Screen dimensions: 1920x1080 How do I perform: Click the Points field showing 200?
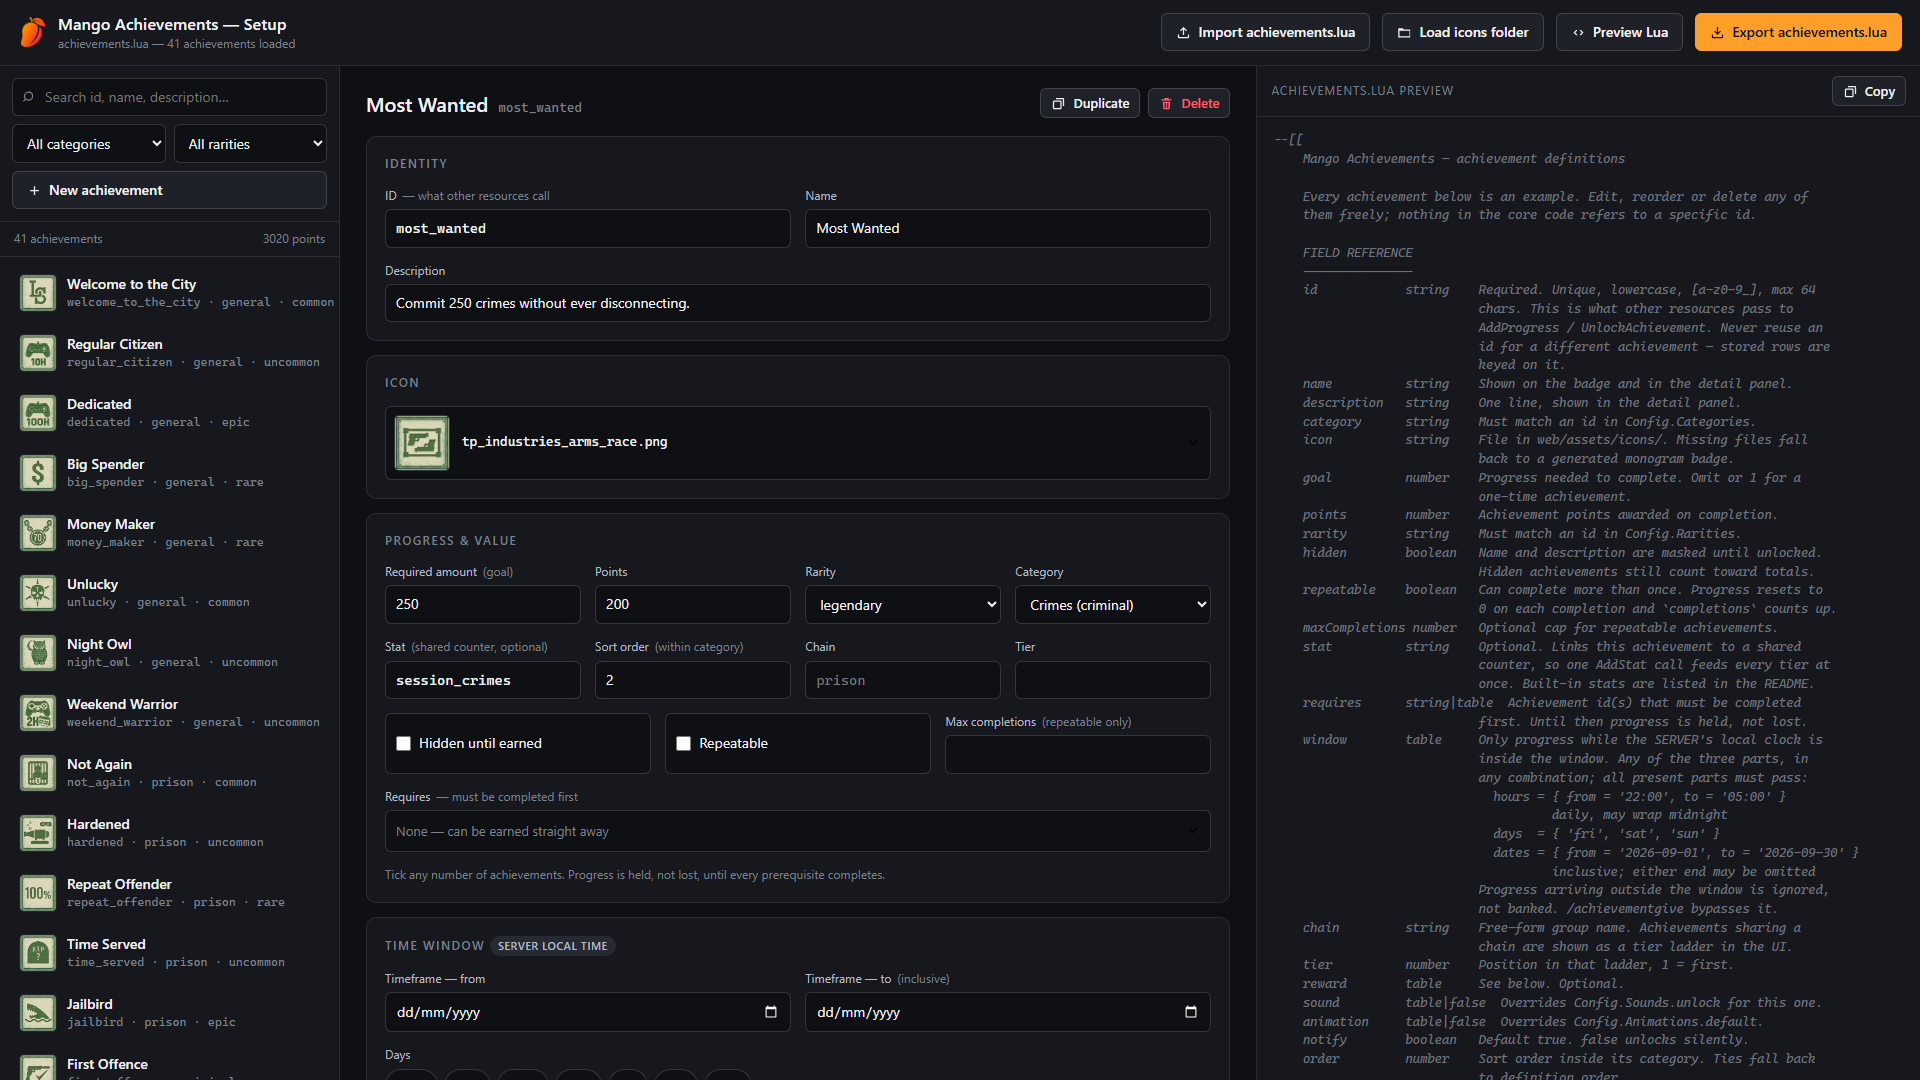click(x=693, y=604)
